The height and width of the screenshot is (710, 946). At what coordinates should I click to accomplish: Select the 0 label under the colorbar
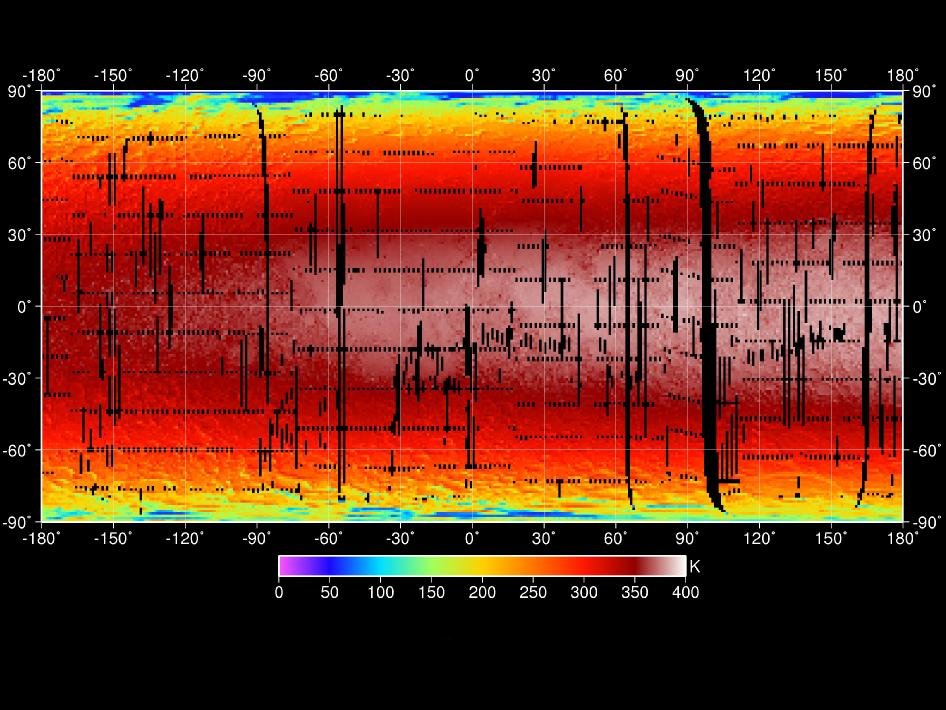279,592
